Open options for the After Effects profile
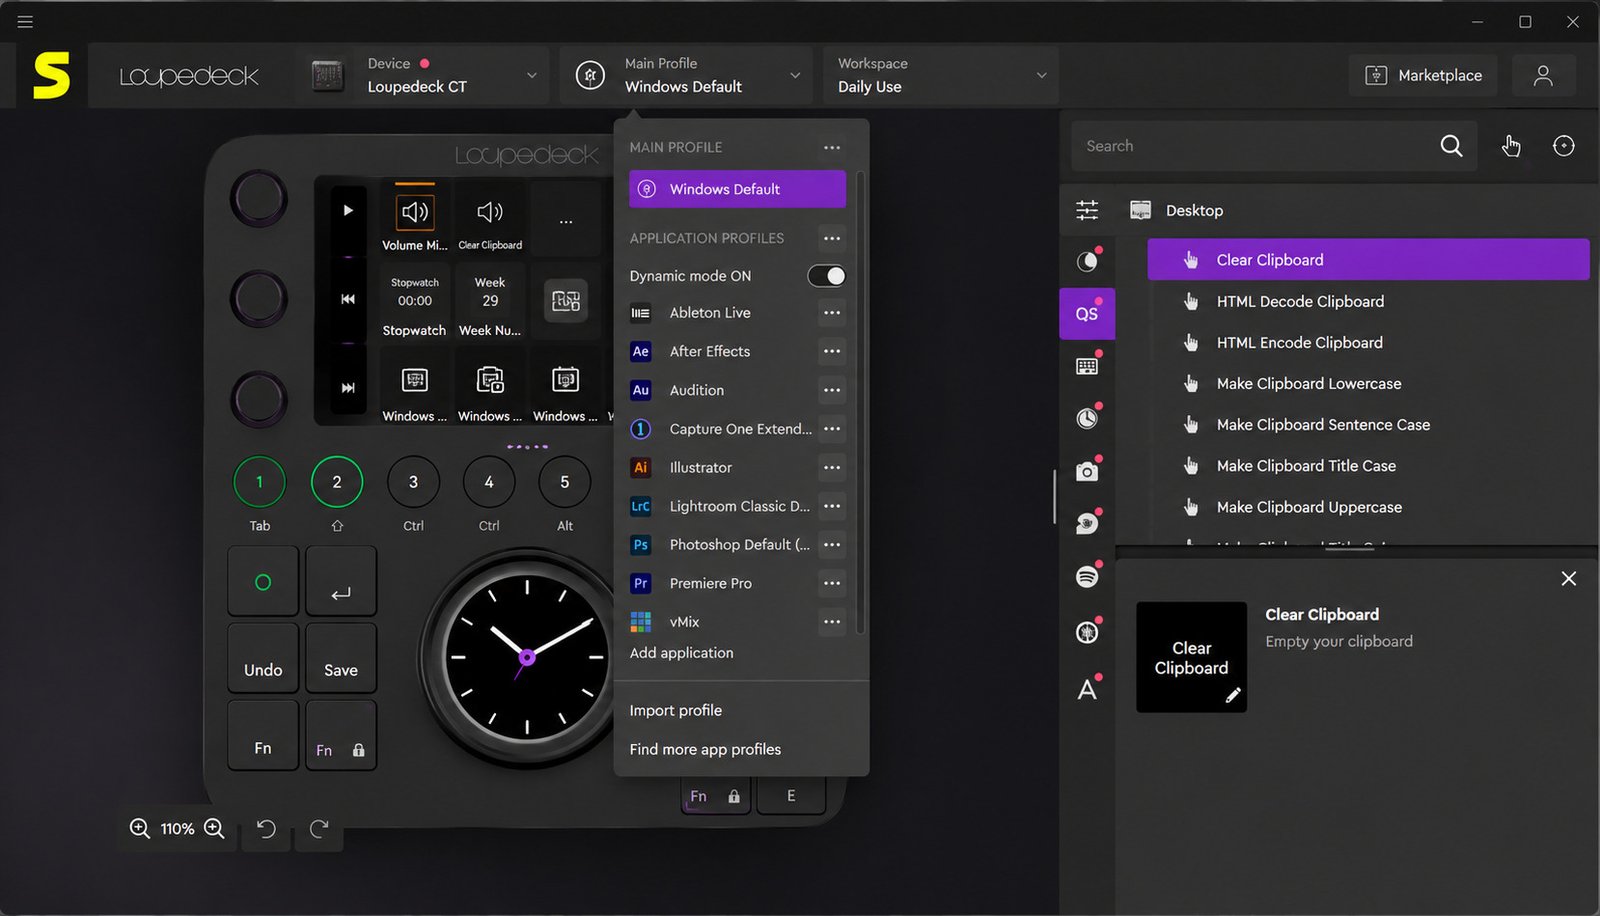The image size is (1600, 916). tap(832, 351)
